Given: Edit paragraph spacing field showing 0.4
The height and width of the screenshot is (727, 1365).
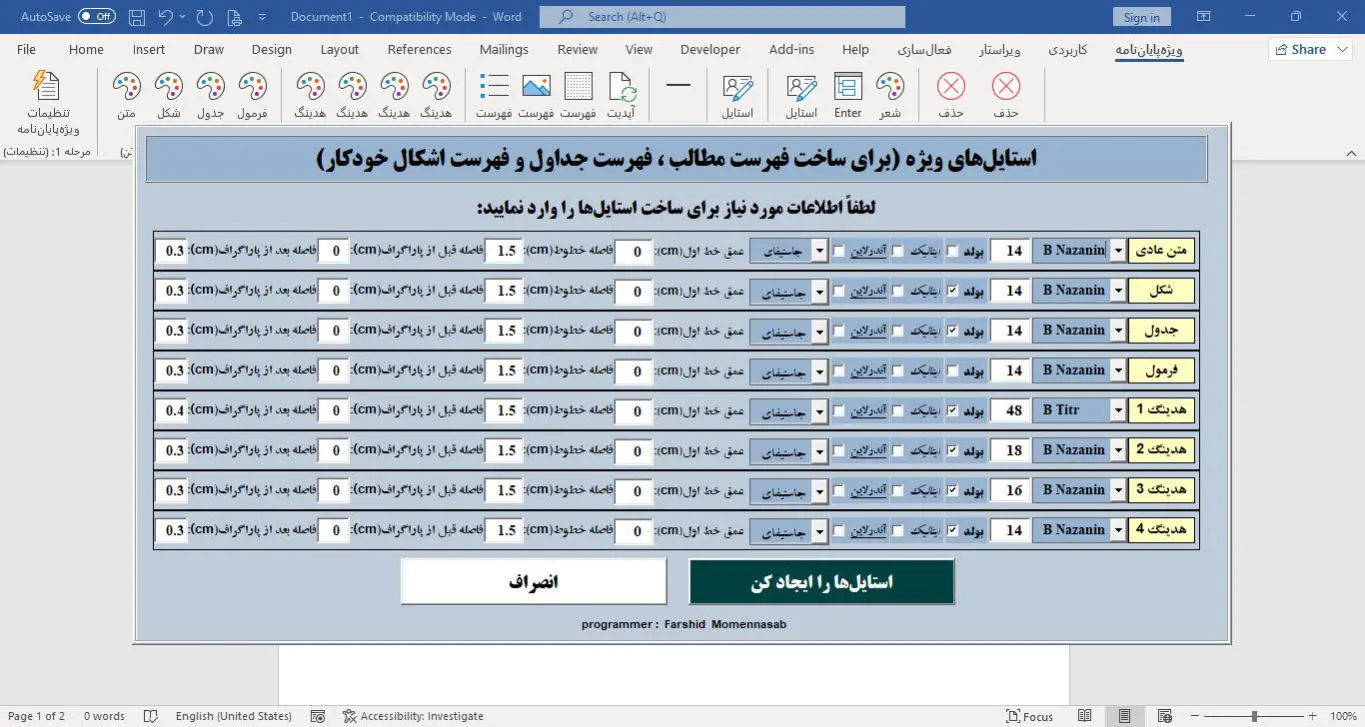Looking at the screenshot, I should (172, 410).
